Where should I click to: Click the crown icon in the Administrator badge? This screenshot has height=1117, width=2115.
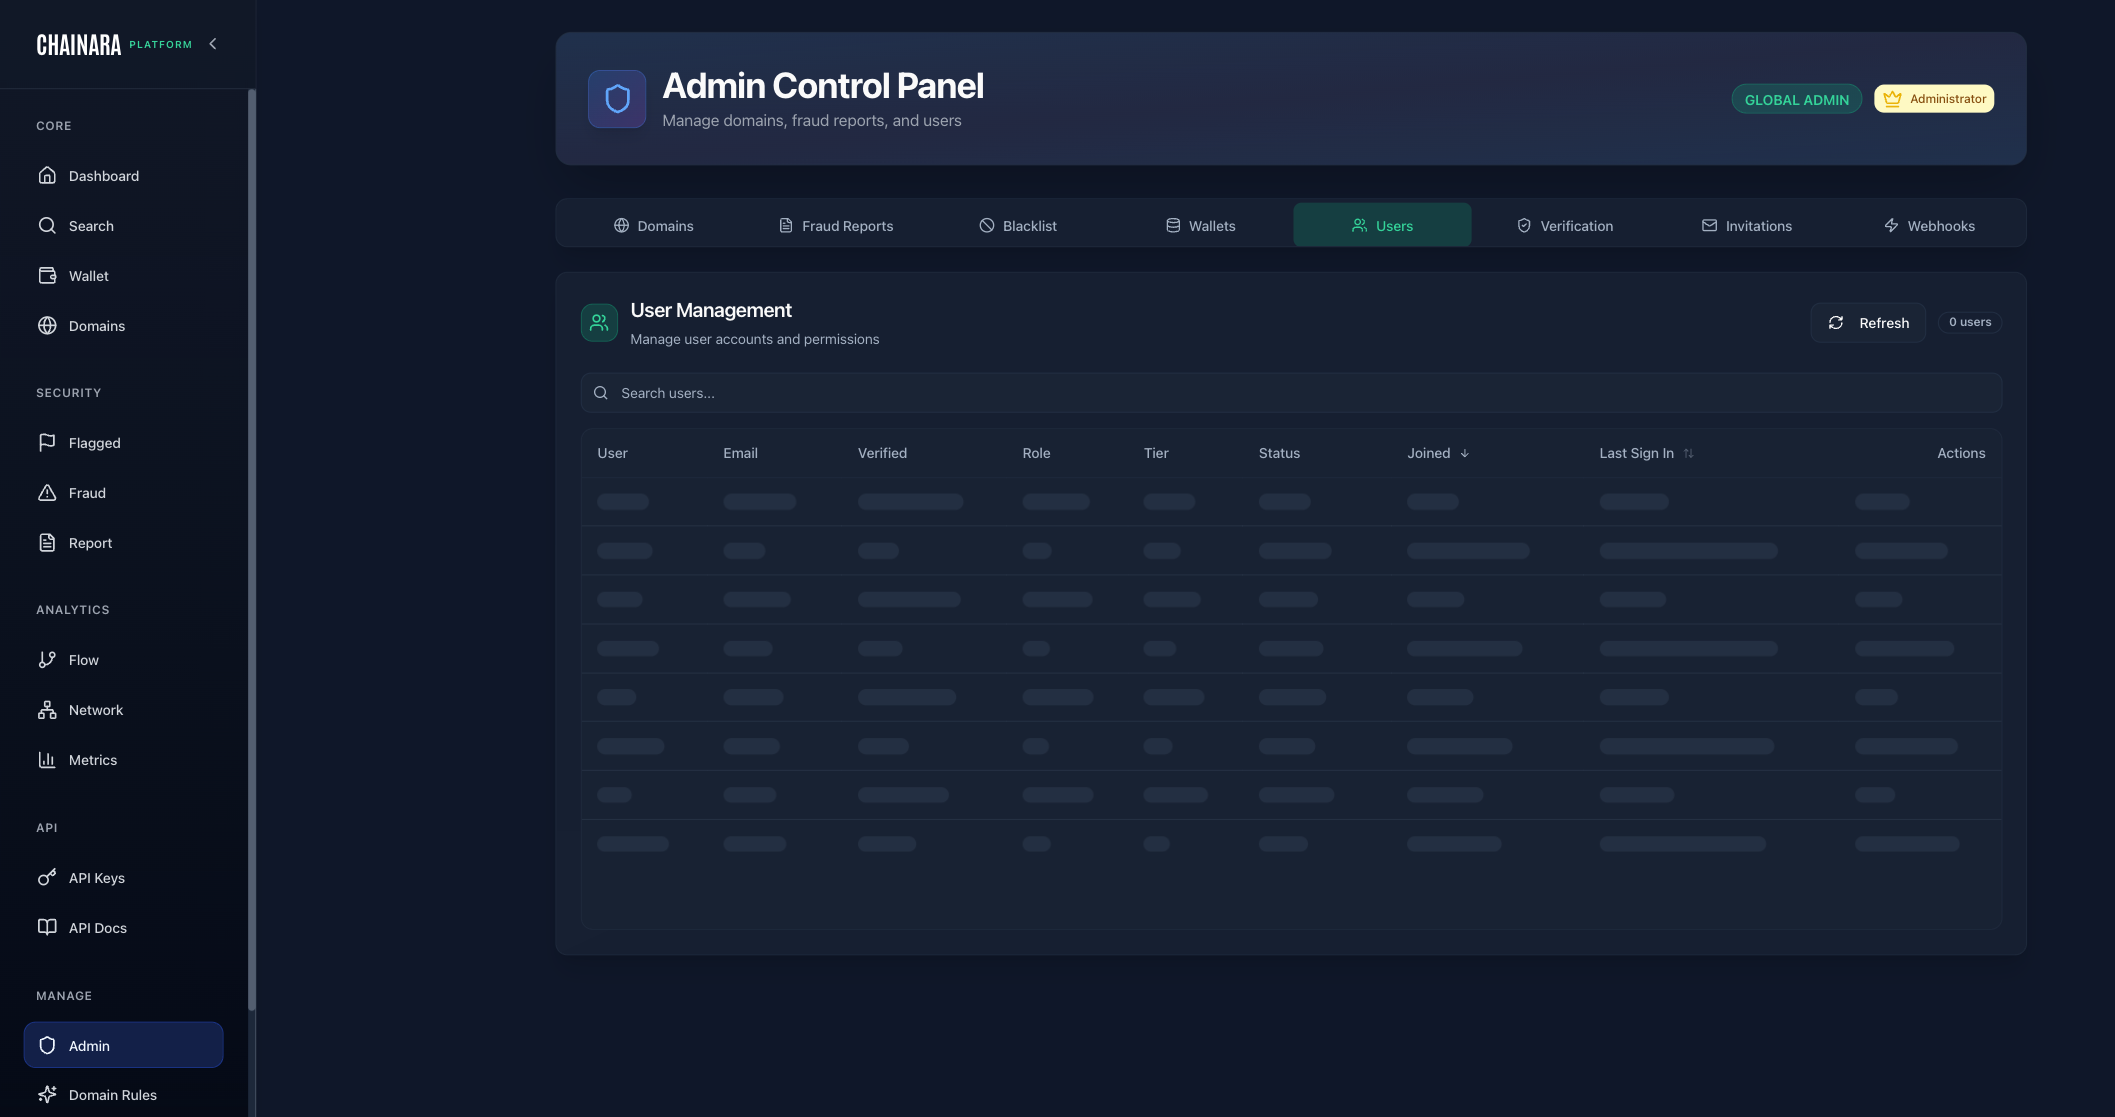(1892, 98)
